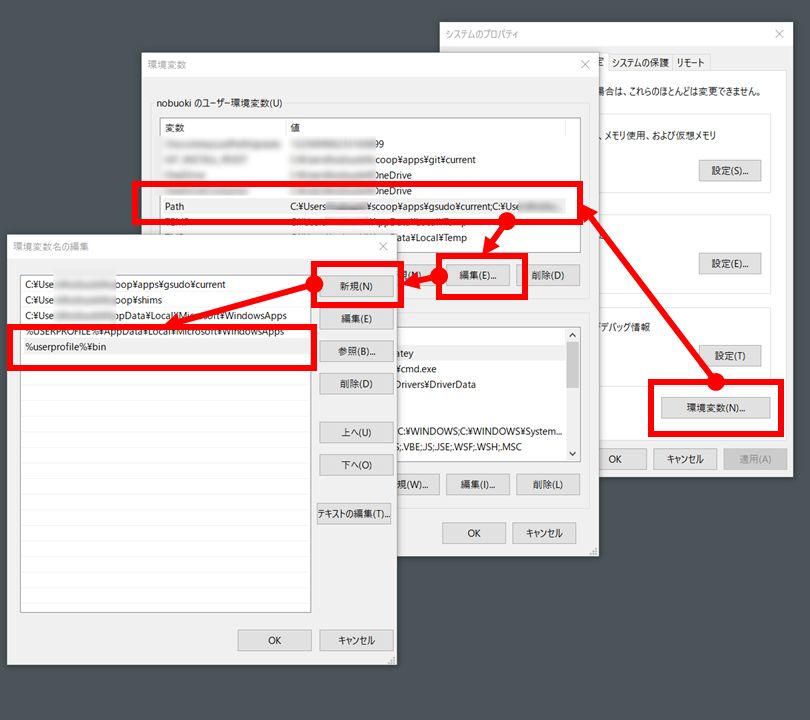Click the 環境変数(N) button in System Properties
The height and width of the screenshot is (720, 810).
714,407
